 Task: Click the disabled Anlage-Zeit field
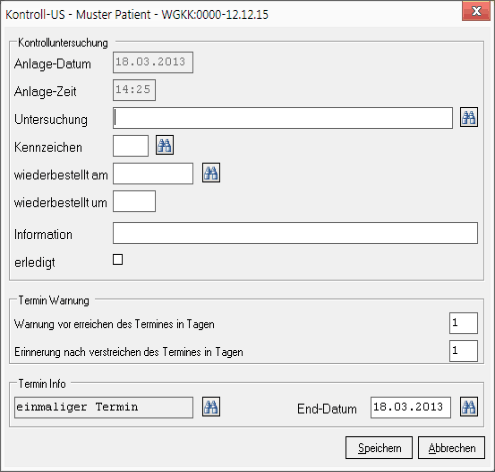point(134,90)
